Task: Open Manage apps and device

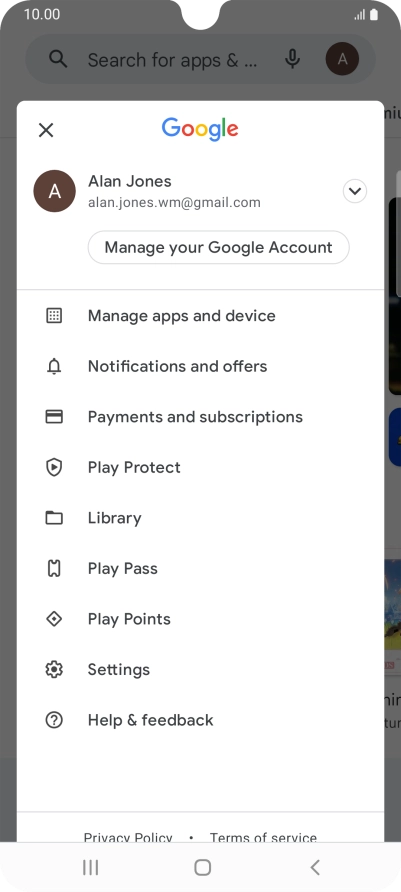Action: pyautogui.click(x=200, y=316)
